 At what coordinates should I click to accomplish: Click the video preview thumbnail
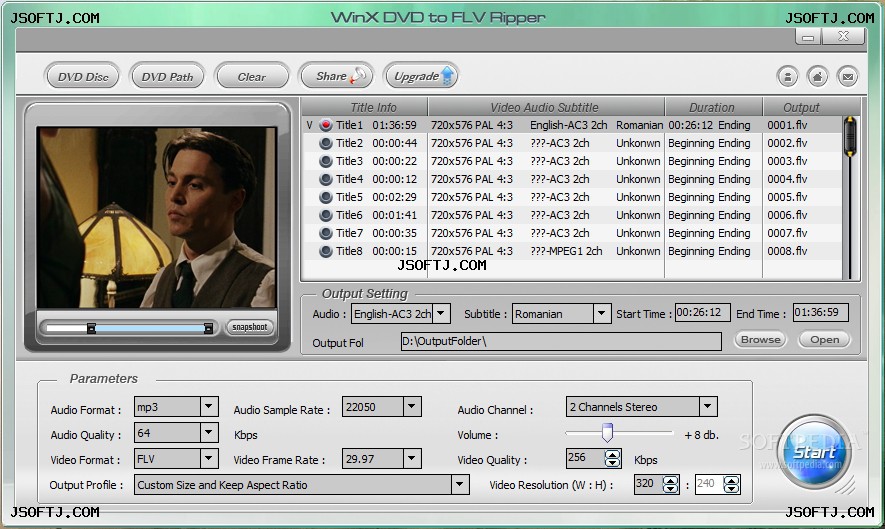click(156, 217)
